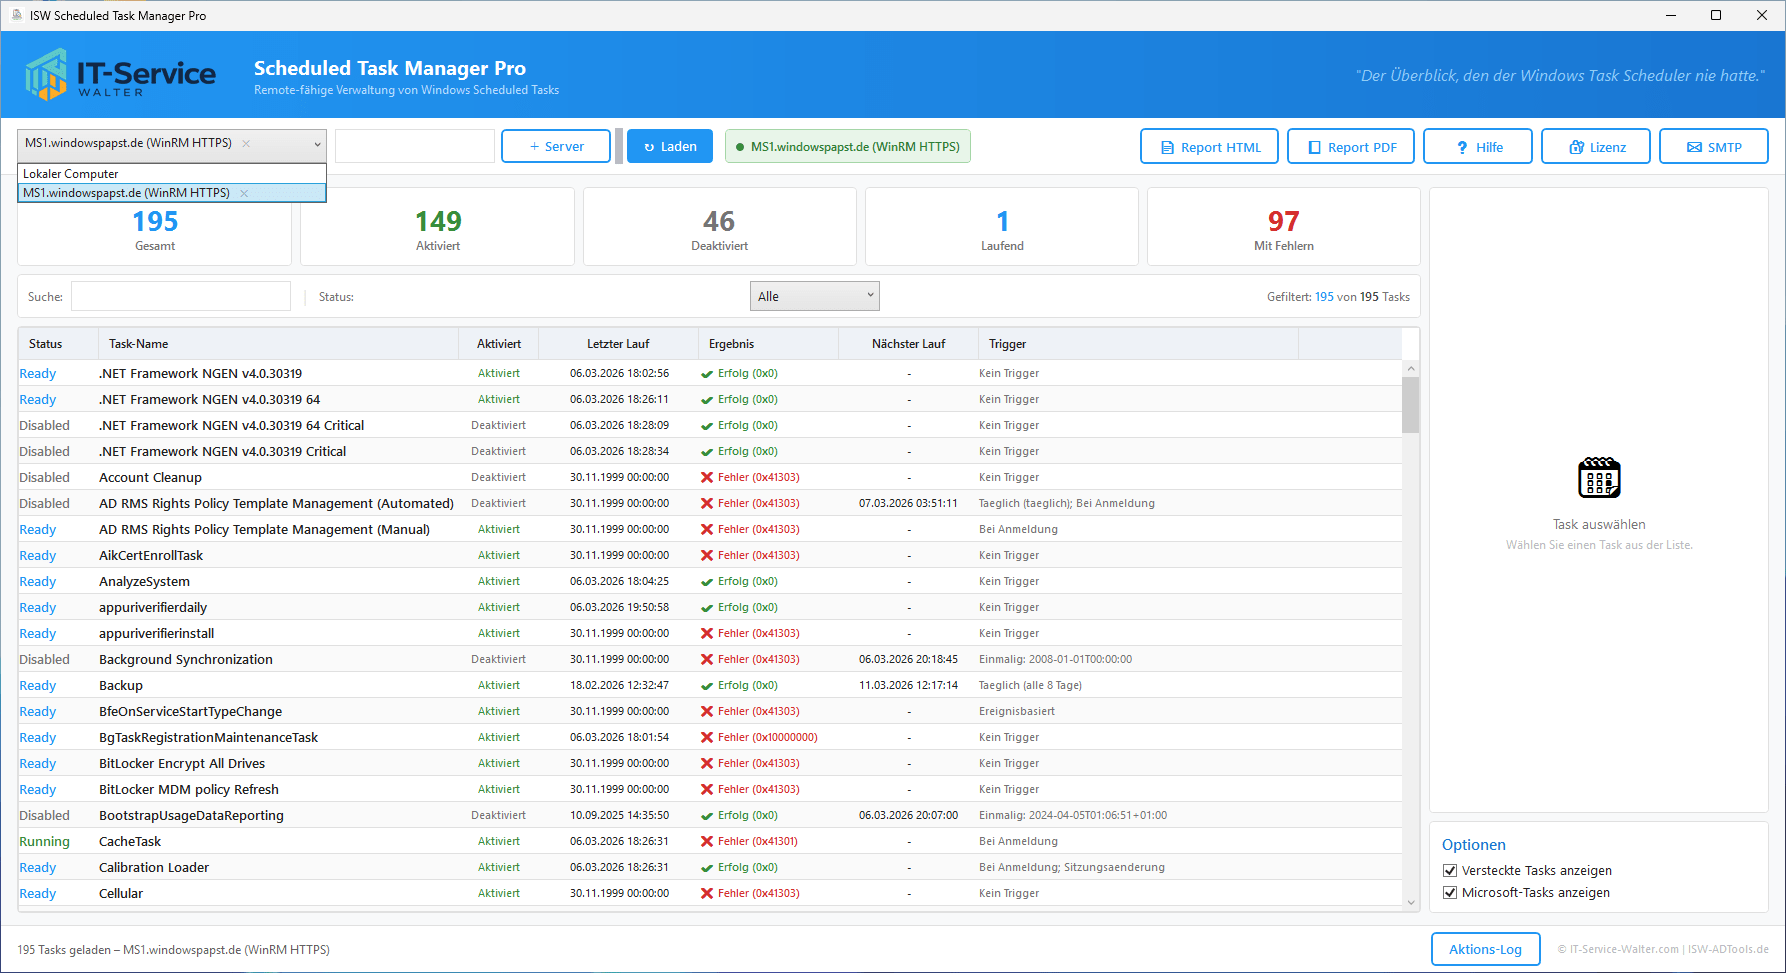The image size is (1786, 973).
Task: Sort by Task-Name column header
Action: pyautogui.click(x=139, y=344)
